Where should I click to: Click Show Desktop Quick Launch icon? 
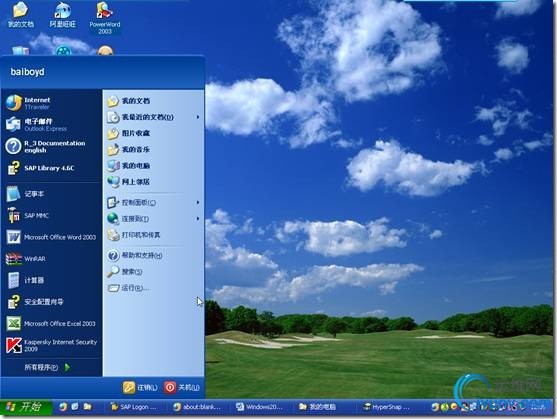[75, 407]
